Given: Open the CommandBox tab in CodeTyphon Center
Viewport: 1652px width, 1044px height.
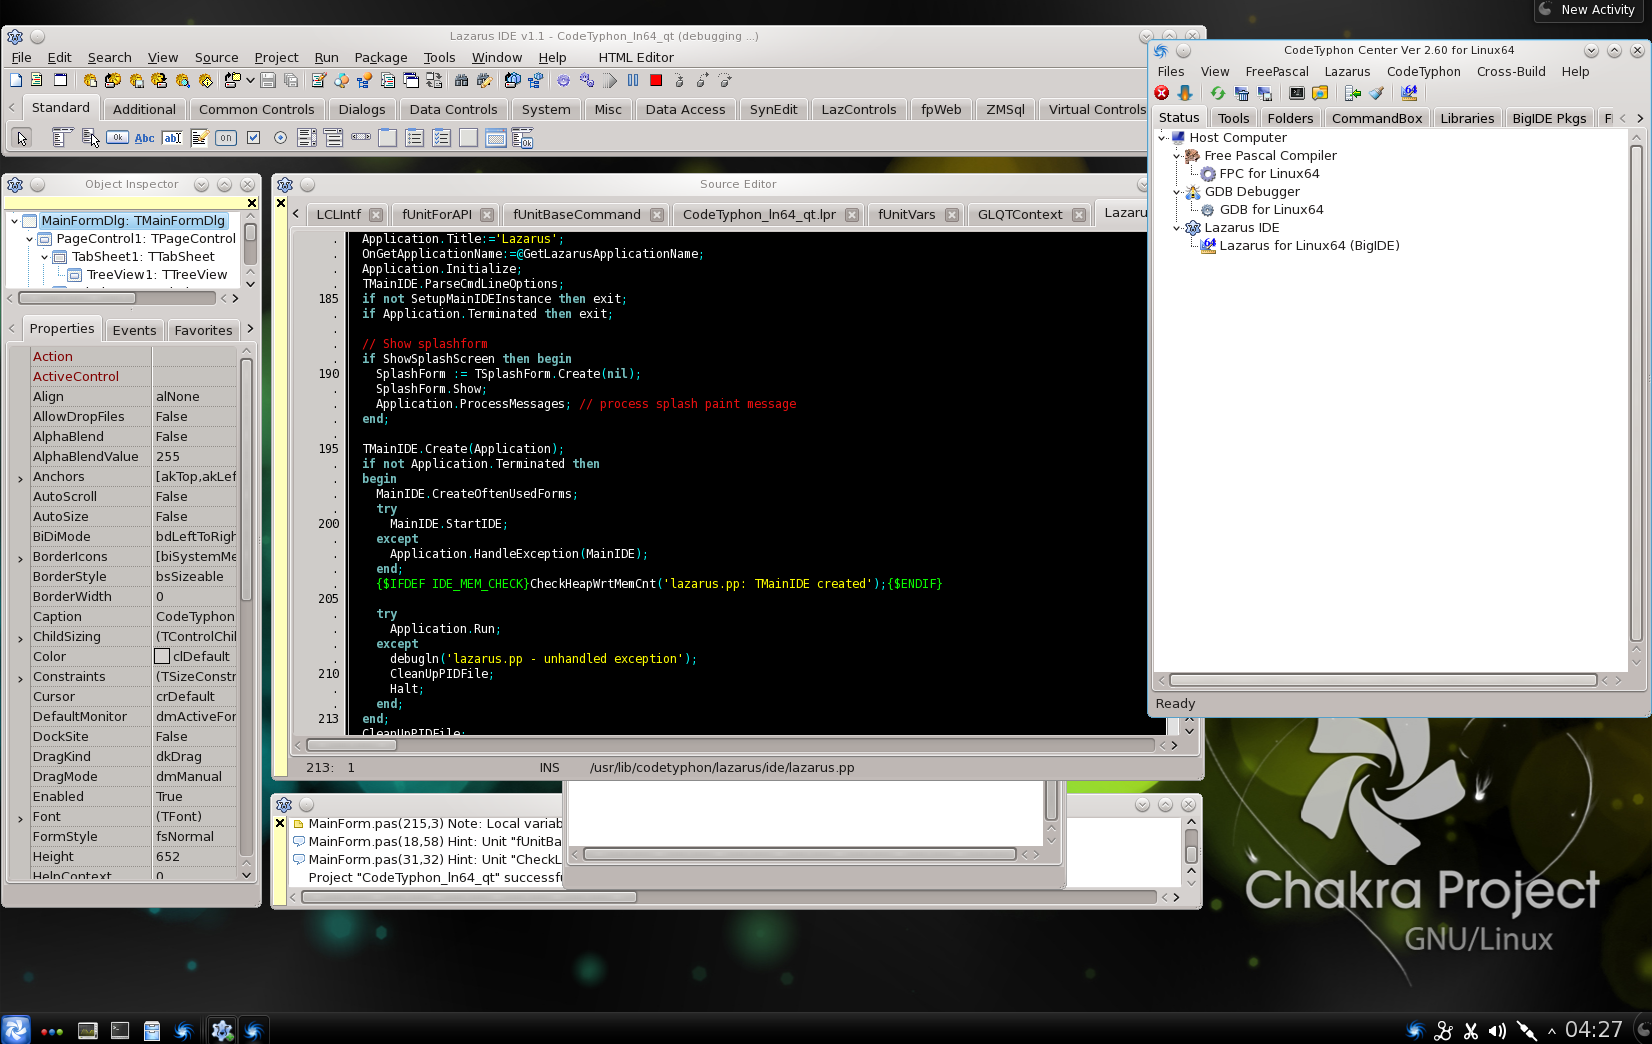Looking at the screenshot, I should [x=1377, y=118].
